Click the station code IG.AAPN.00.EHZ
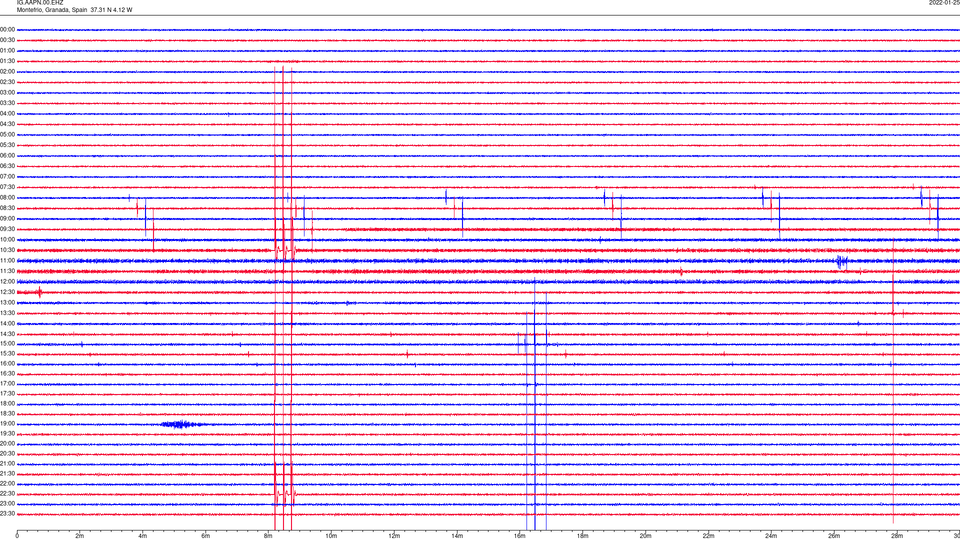The image size is (960, 540). pyautogui.click(x=40, y=3)
